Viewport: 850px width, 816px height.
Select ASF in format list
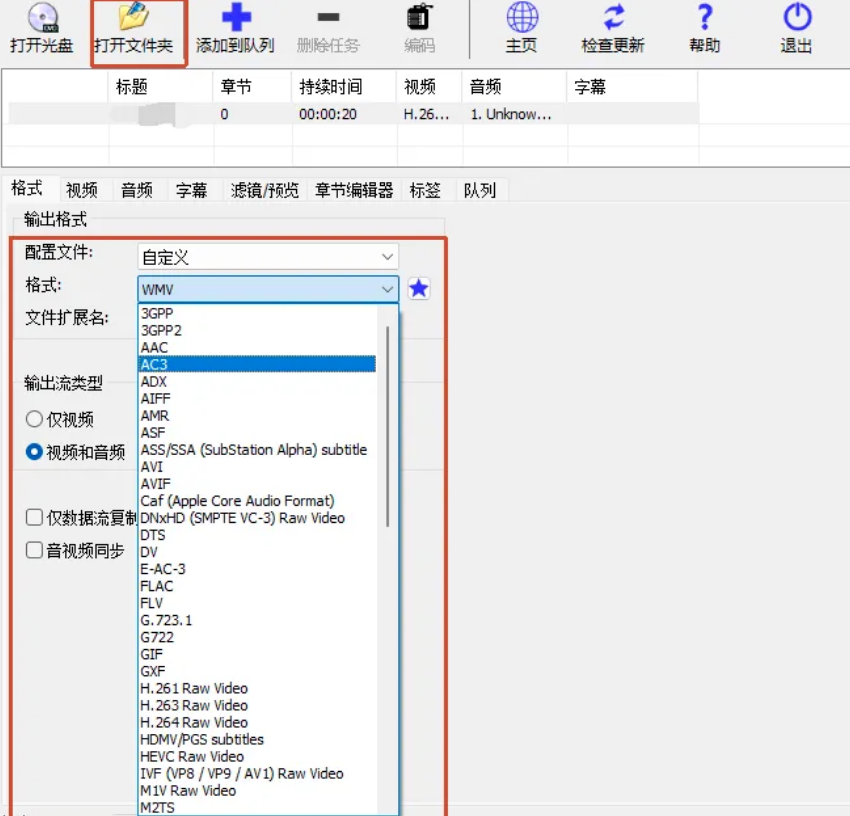pyautogui.click(x=257, y=433)
